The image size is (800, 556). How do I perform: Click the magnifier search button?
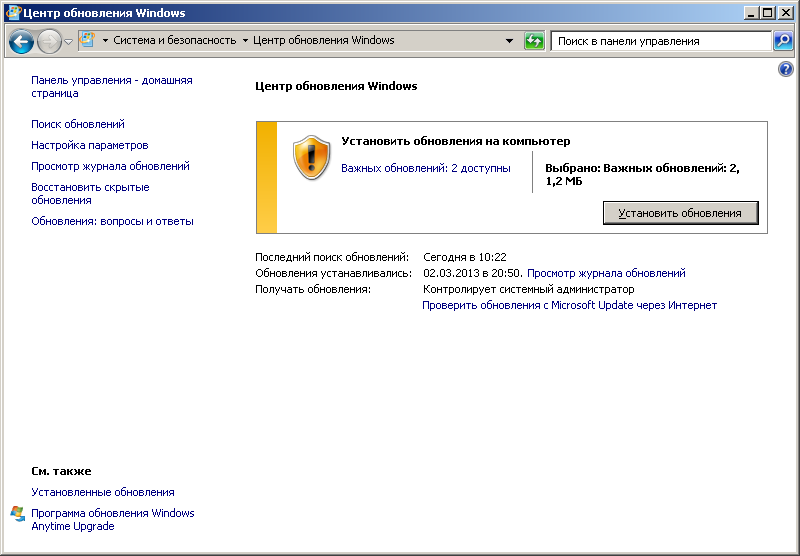783,41
